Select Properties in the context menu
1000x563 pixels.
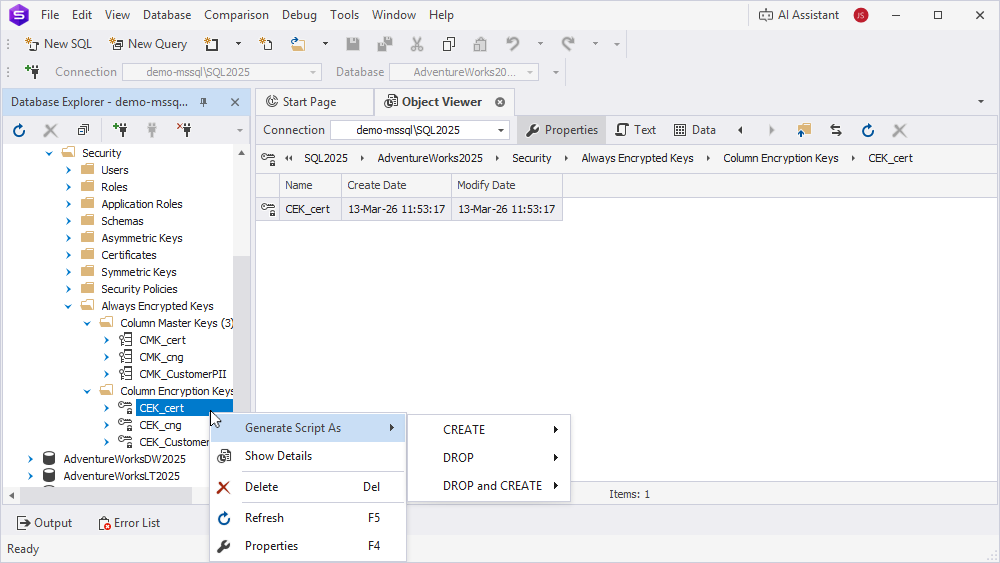308,546
